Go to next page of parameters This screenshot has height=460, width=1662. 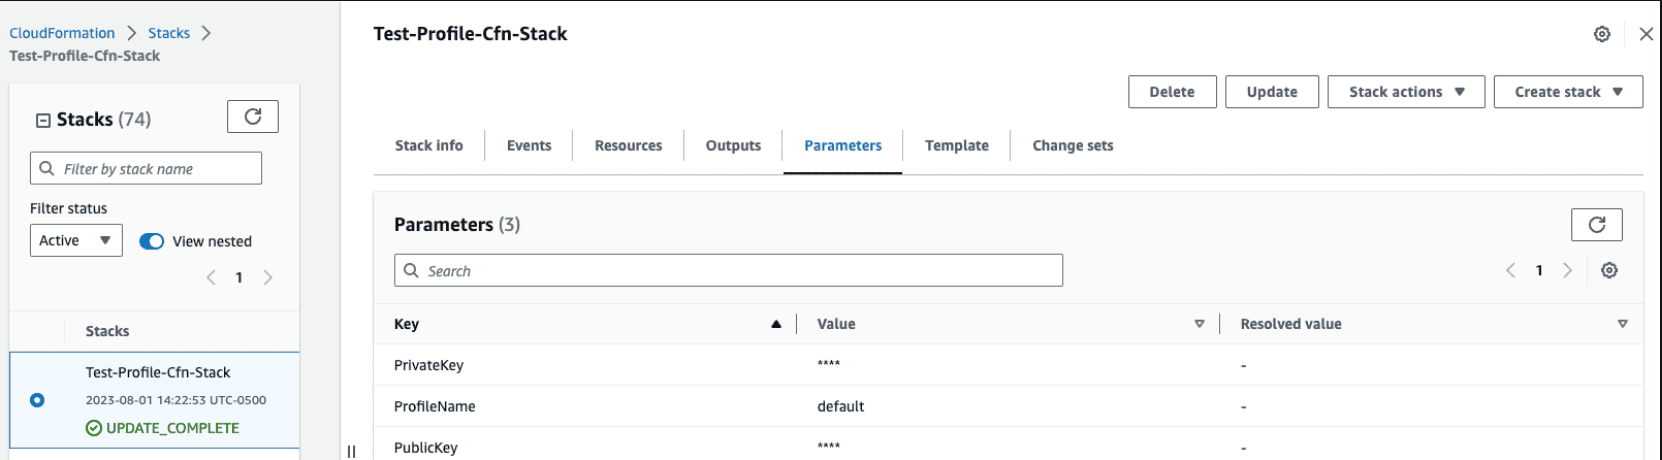(x=1567, y=271)
